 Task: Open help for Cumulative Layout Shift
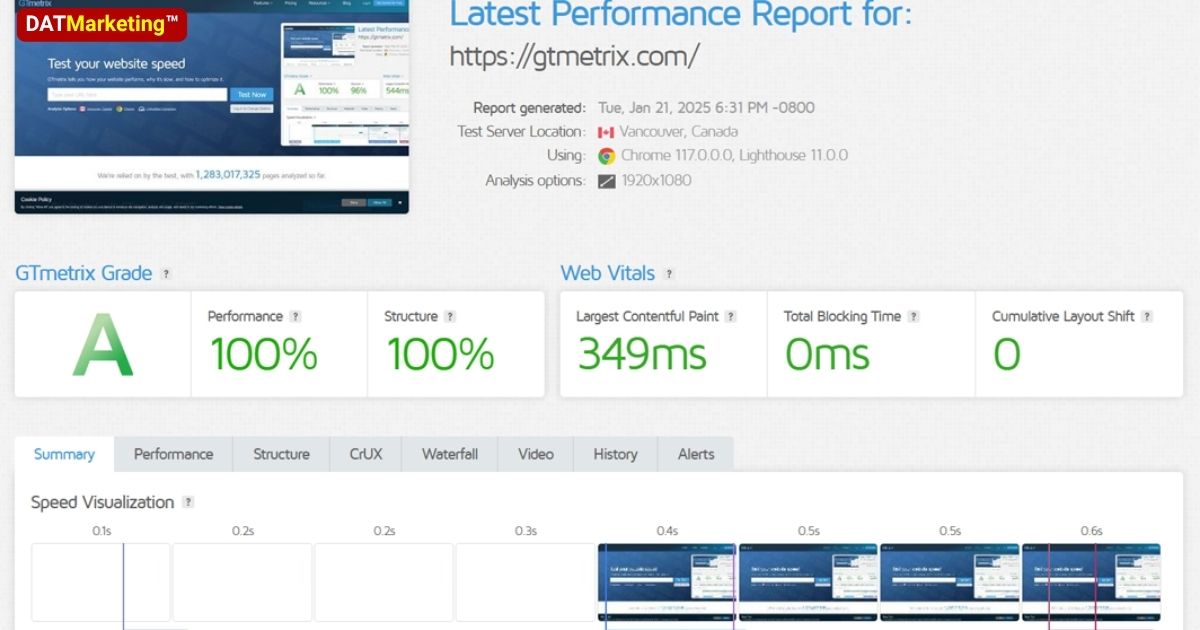click(1147, 317)
